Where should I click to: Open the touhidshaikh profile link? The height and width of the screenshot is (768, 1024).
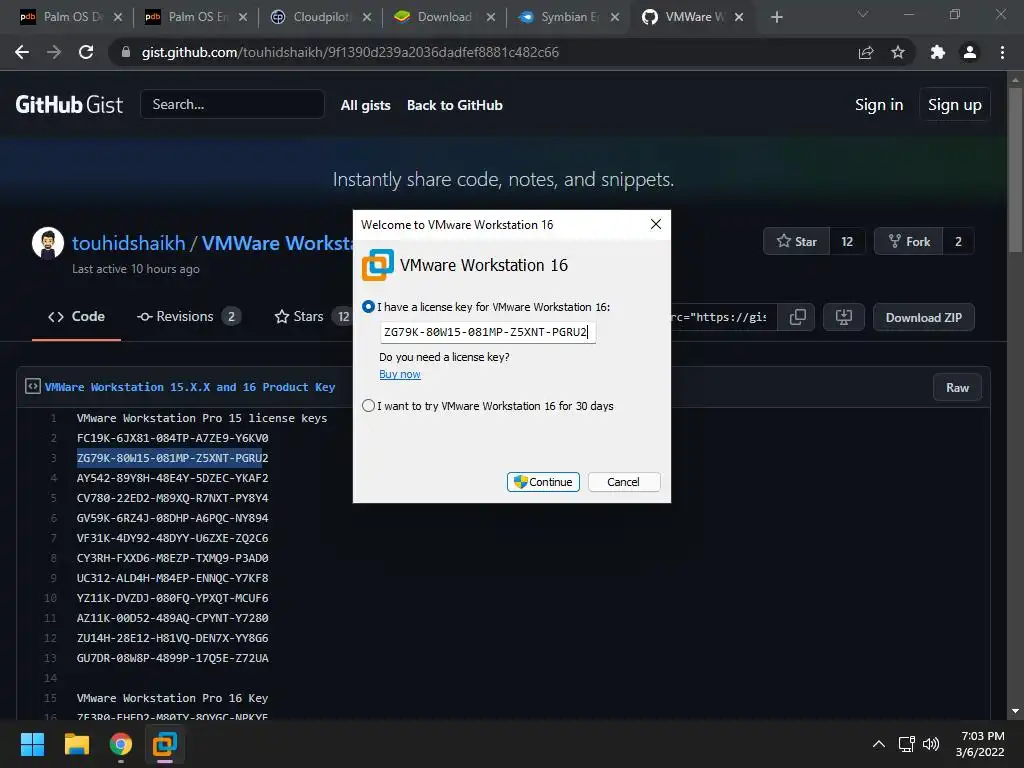pos(129,243)
